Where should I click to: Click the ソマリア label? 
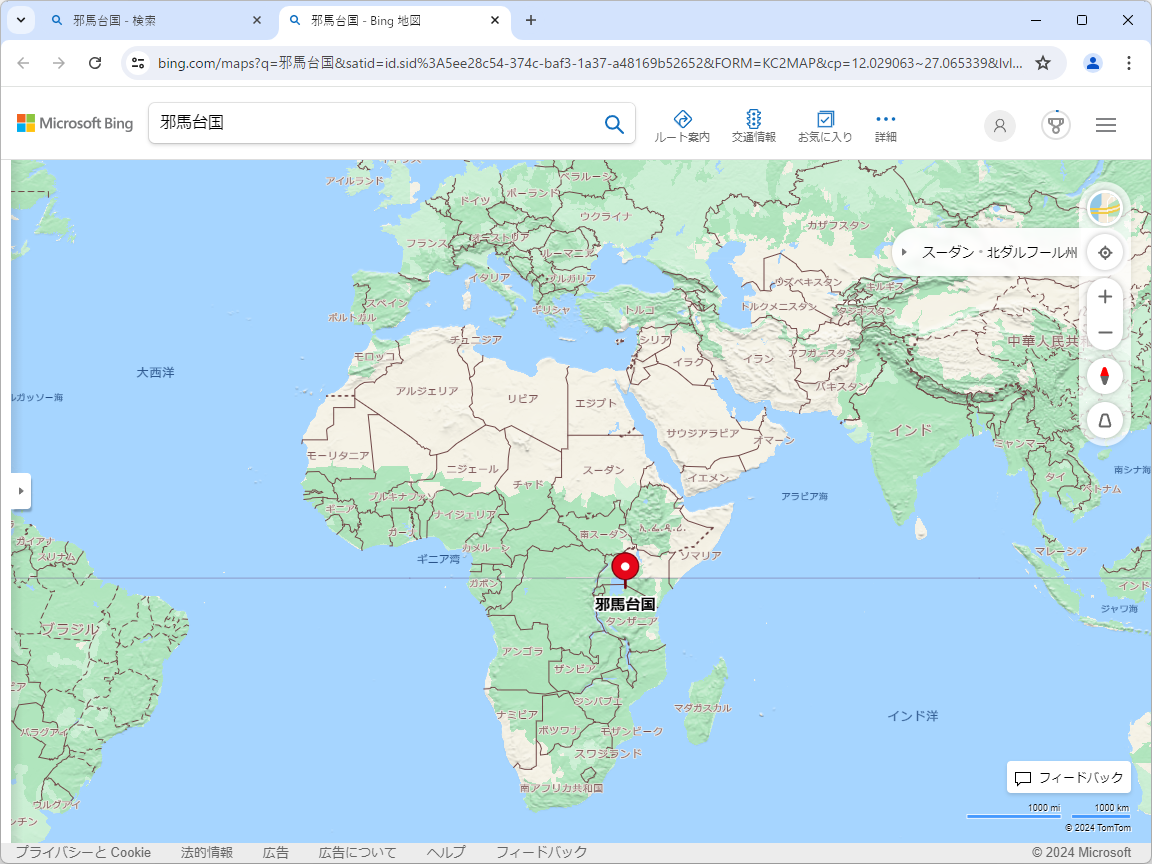point(700,555)
